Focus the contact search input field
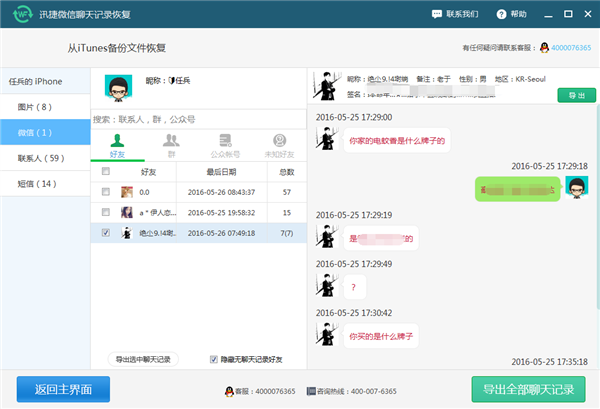The height and width of the screenshot is (409, 600). point(197,118)
